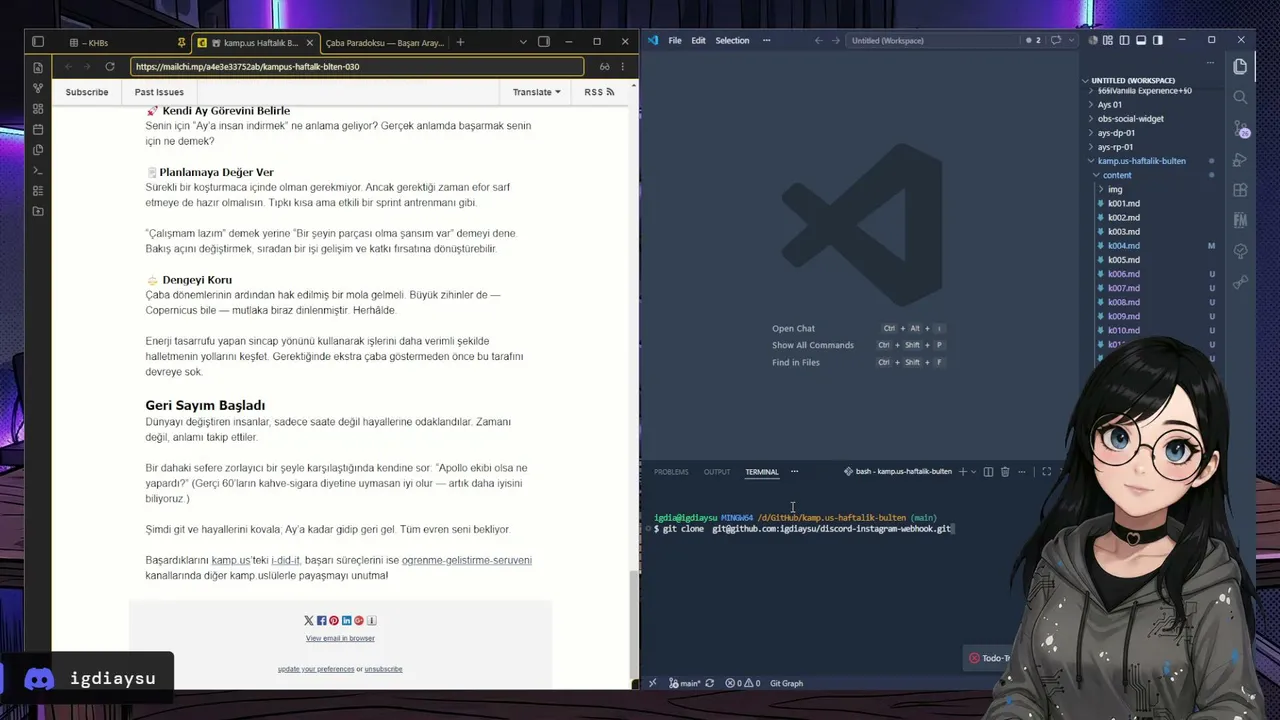The image size is (1280, 720).
Task: Click the update your preferences link
Action: click(x=316, y=669)
